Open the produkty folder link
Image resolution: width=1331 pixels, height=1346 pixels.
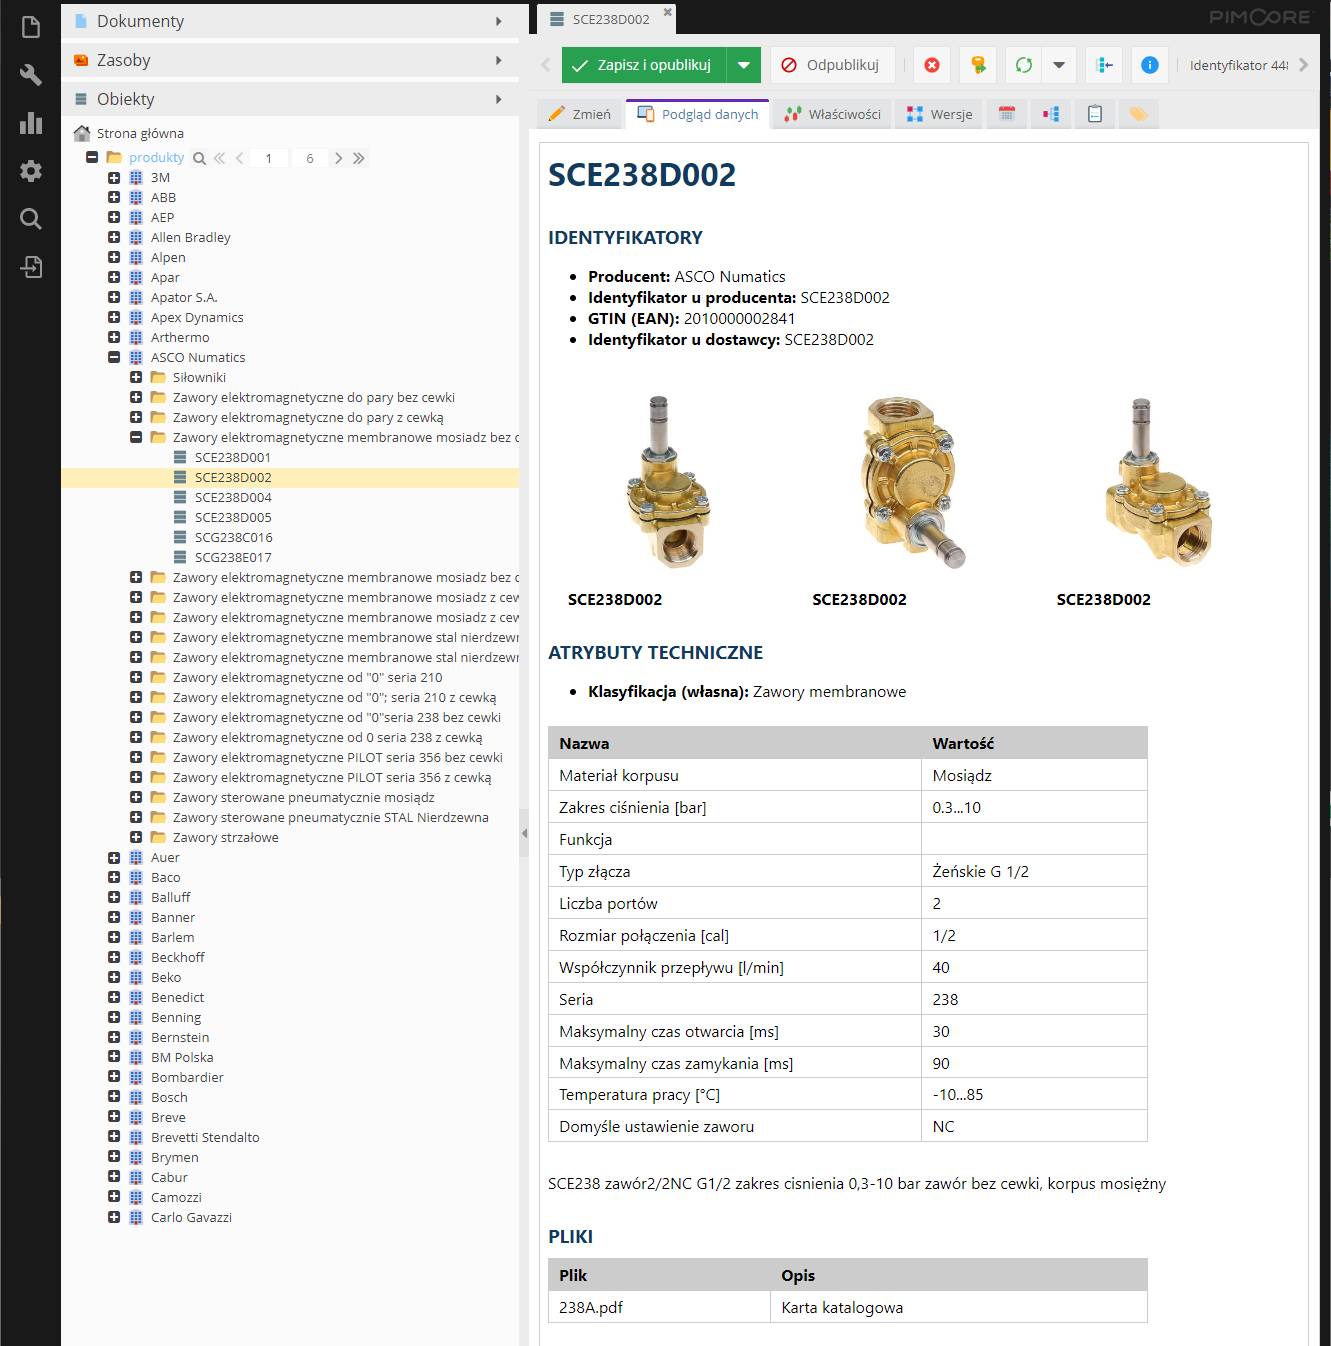156,157
